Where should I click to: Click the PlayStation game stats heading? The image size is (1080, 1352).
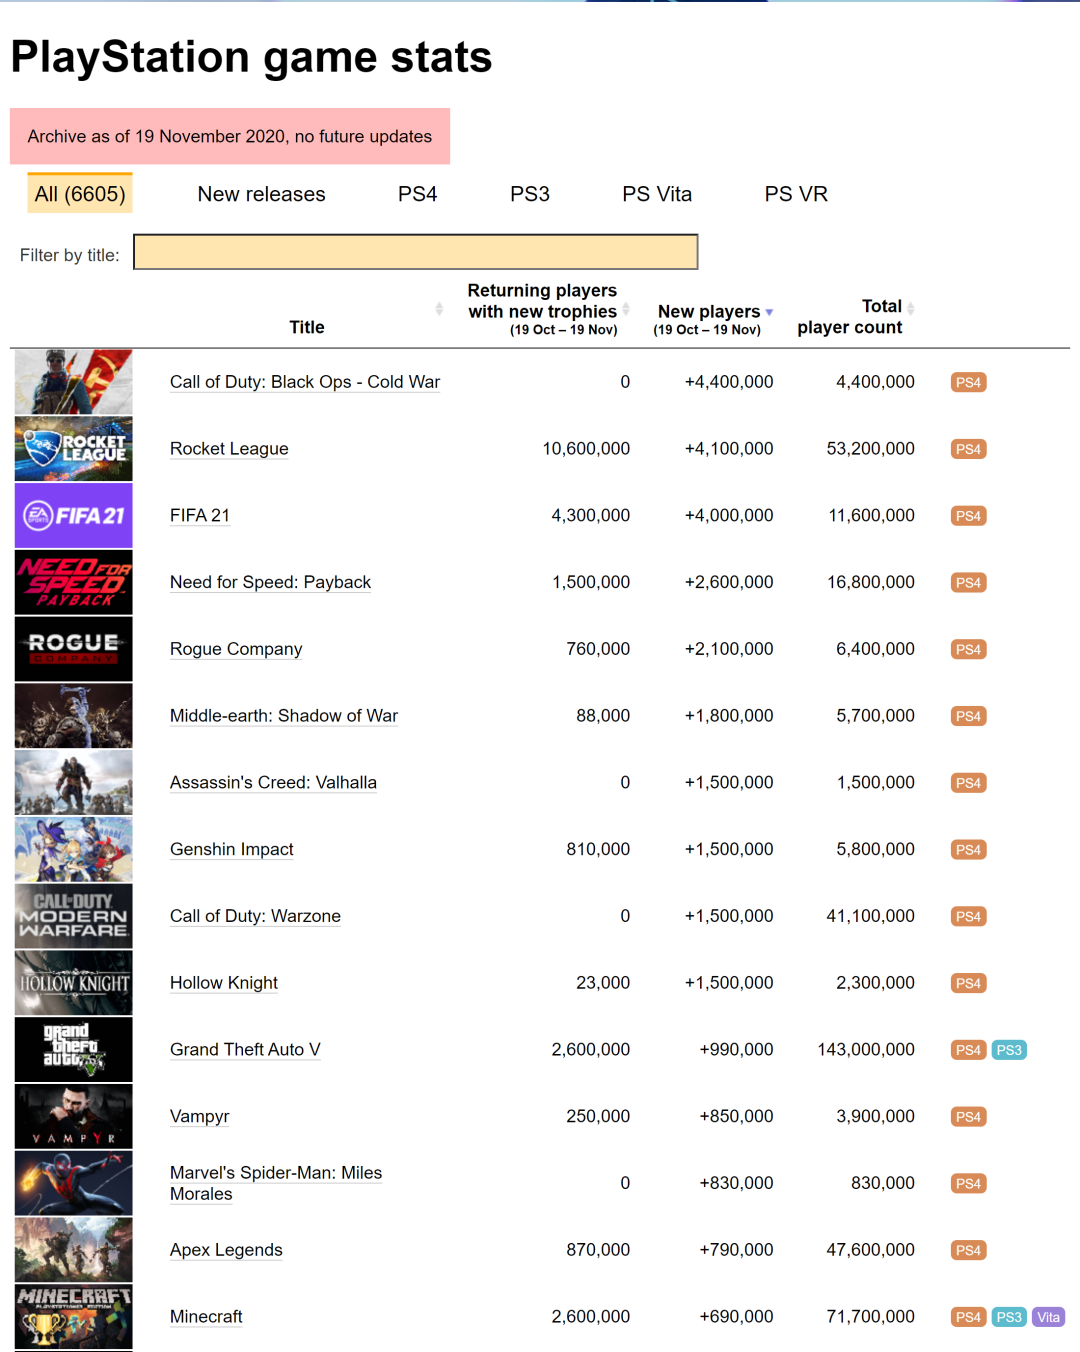point(251,57)
